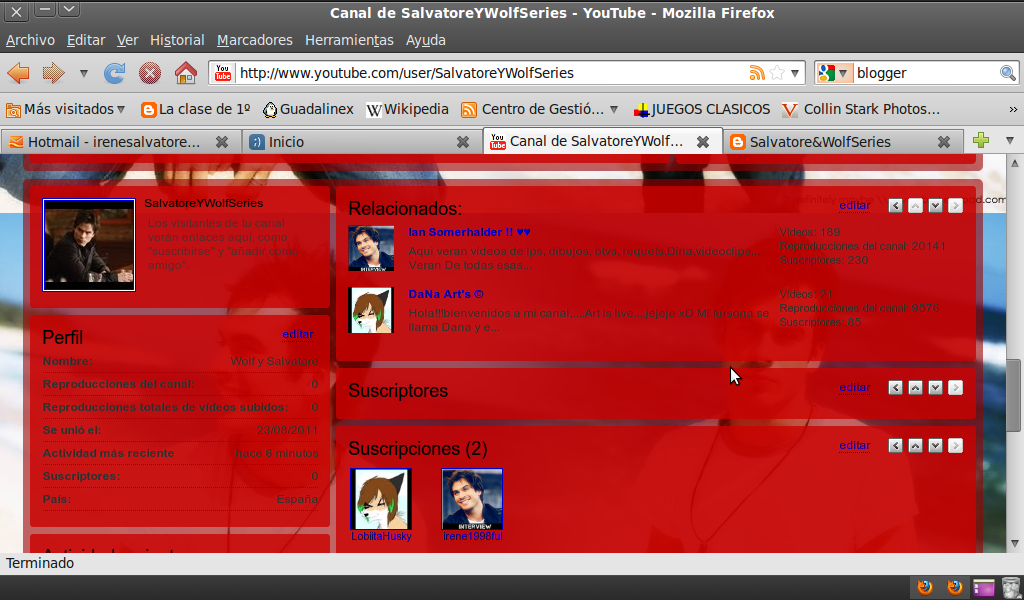The image size is (1024, 600).
Task: Click the Ian Somerhalder channel thumbnail in Relacionados
Action: tap(371, 248)
